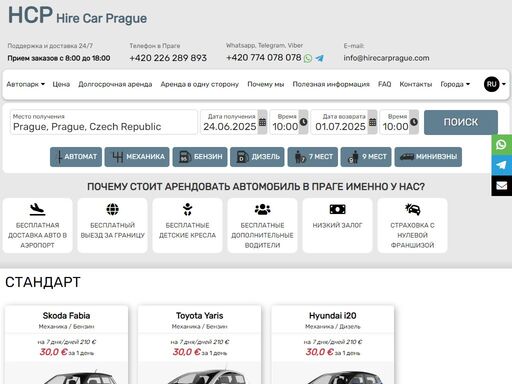Click the Telegram icon beside the phone number
The width and height of the screenshot is (512, 384).
click(319, 58)
